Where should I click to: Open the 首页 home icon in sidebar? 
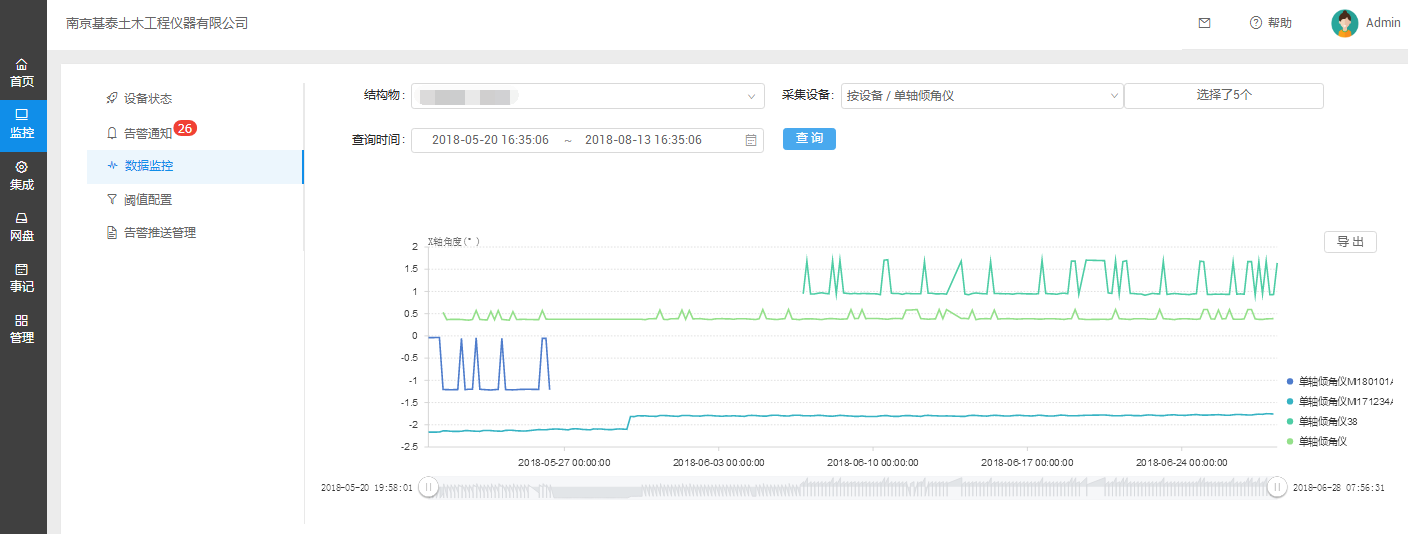pyautogui.click(x=22, y=65)
